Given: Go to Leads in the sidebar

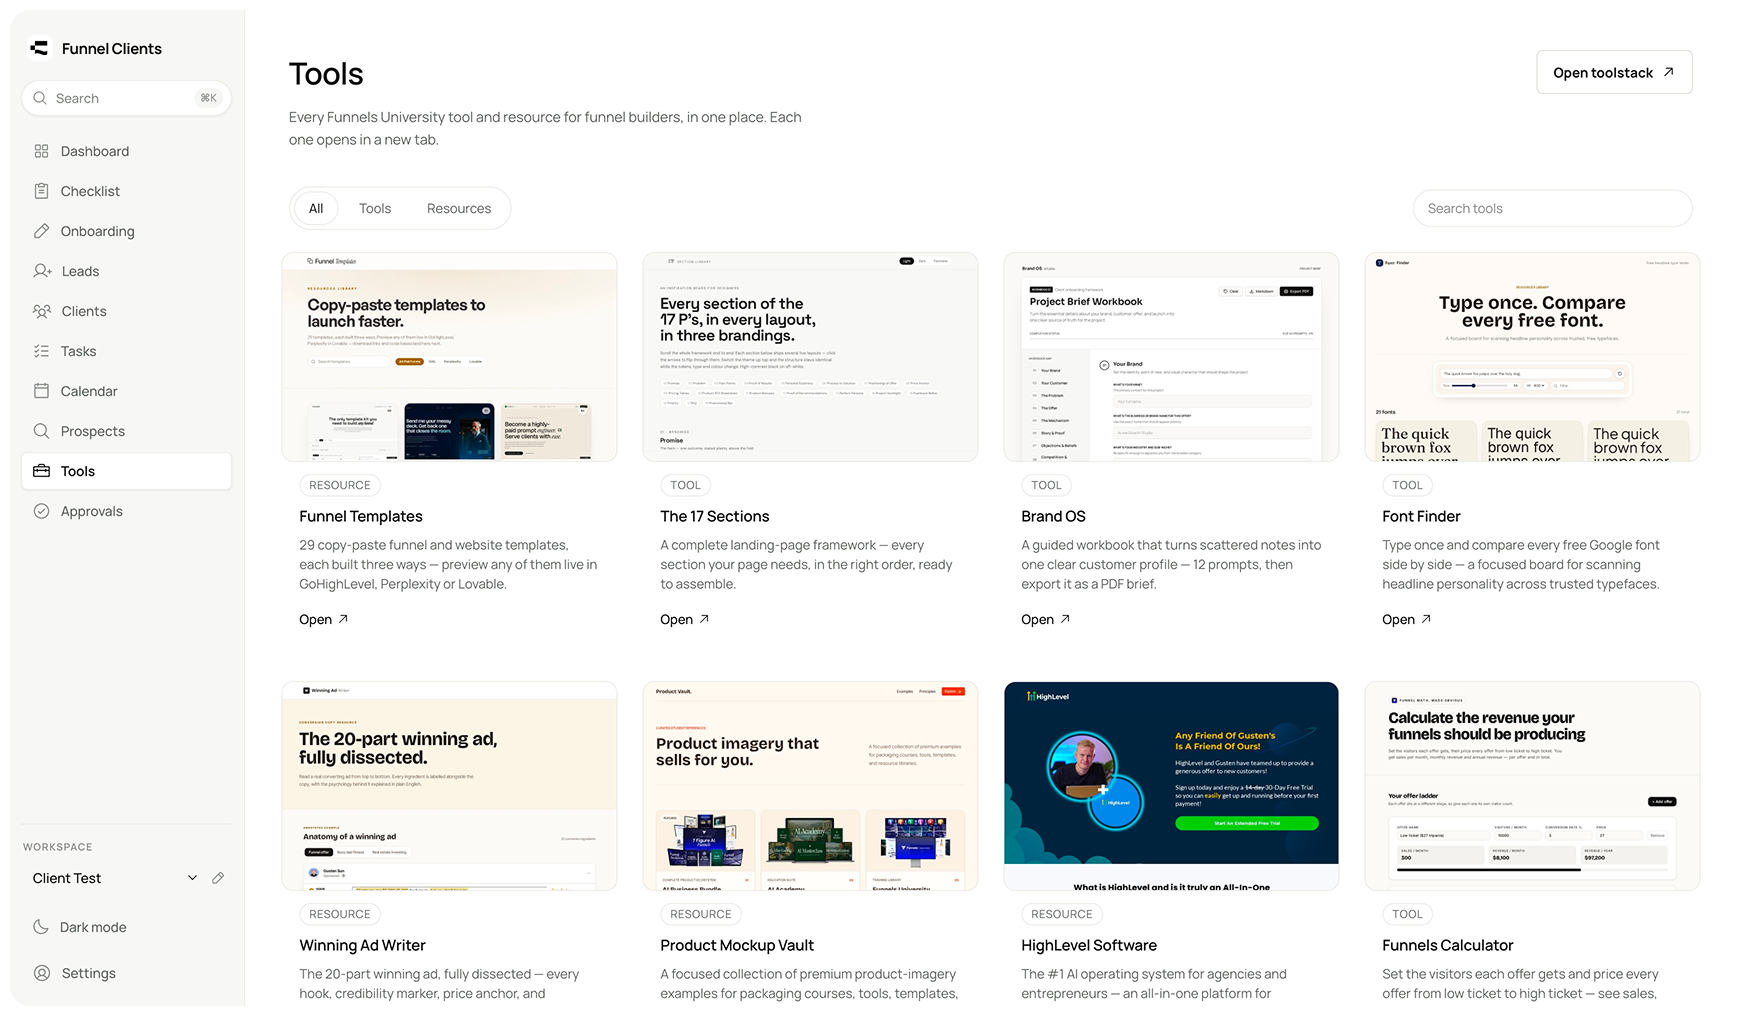Looking at the screenshot, I should click(126, 271).
